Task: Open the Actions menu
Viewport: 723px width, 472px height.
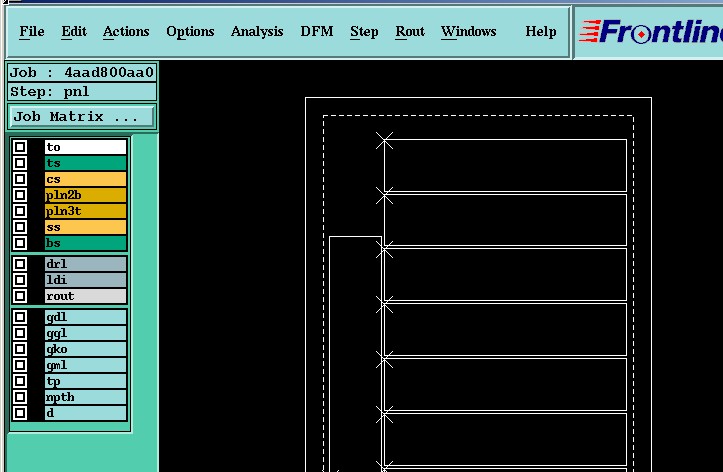Action: (126, 31)
